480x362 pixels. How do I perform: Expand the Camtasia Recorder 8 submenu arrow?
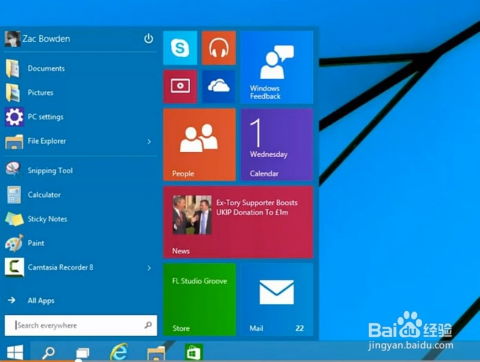coord(149,268)
